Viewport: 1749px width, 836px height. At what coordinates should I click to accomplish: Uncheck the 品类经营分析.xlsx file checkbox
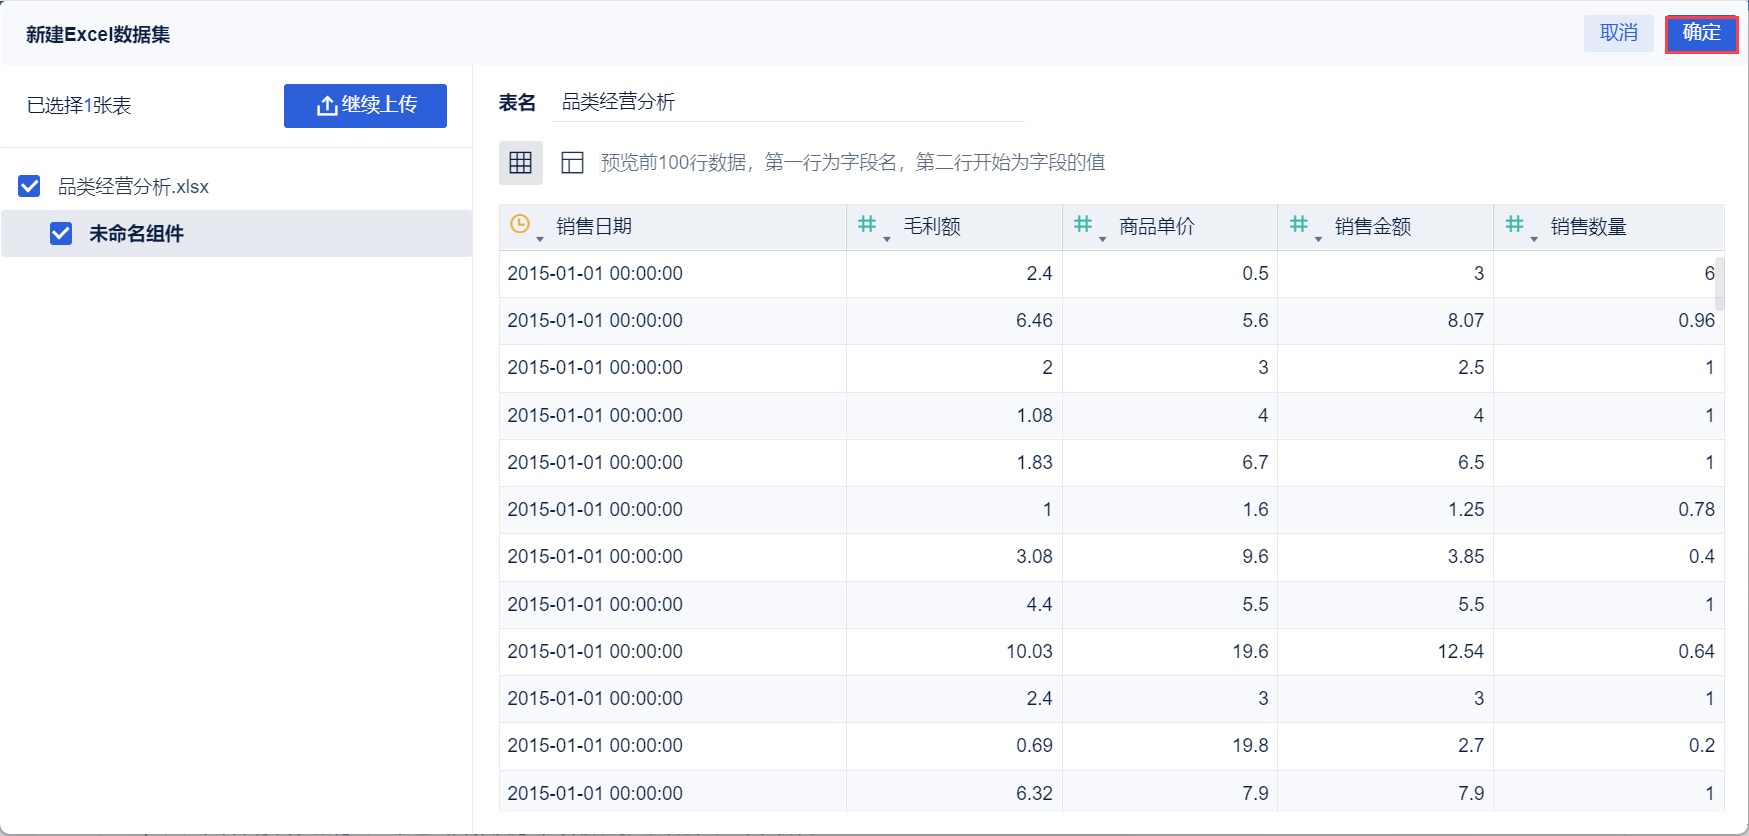point(30,187)
